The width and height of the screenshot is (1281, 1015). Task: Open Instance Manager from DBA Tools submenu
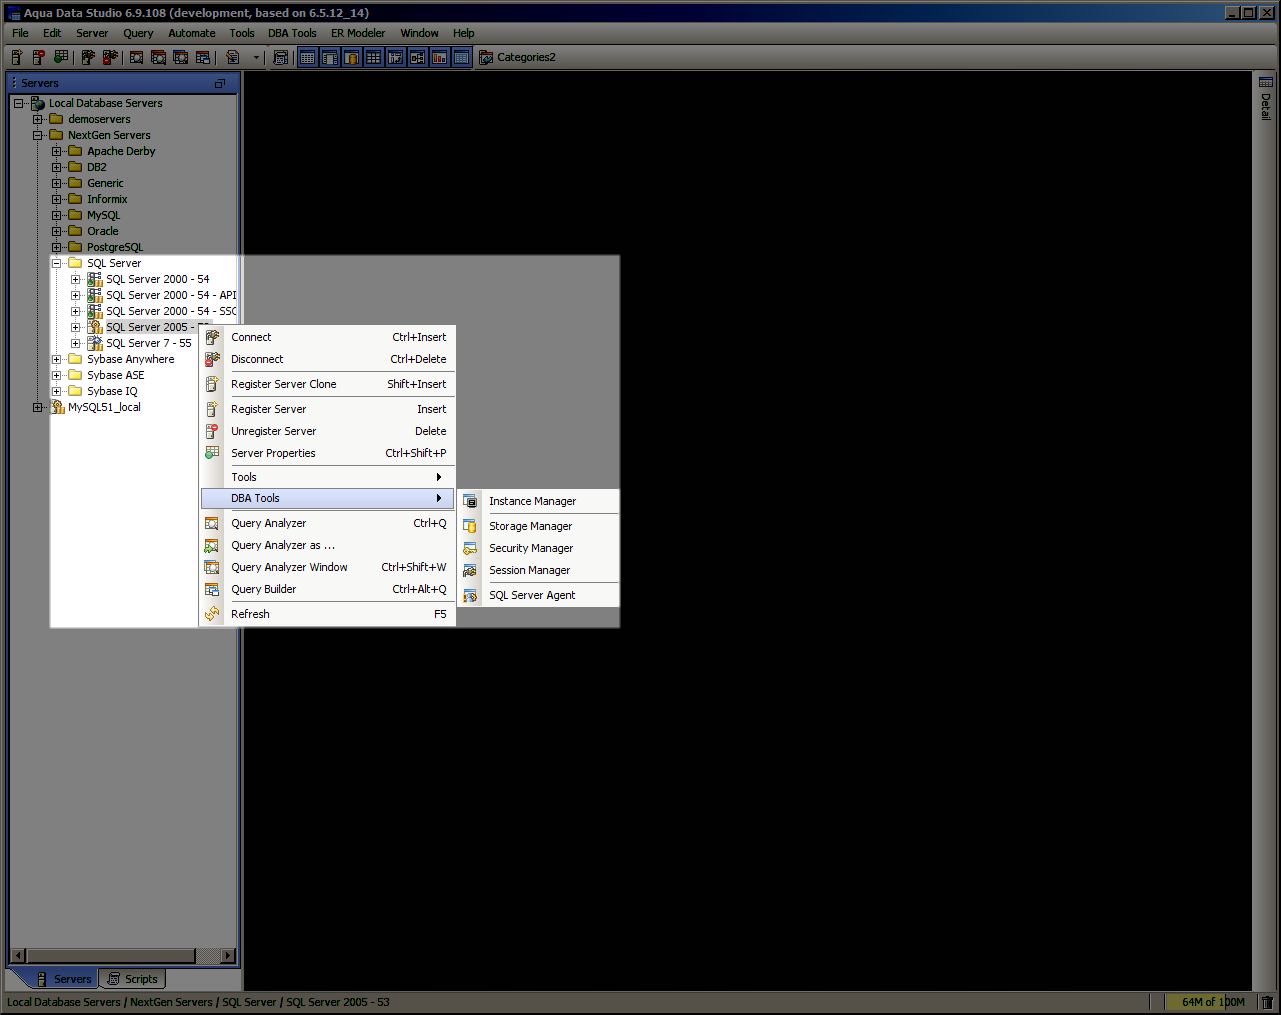[539, 501]
